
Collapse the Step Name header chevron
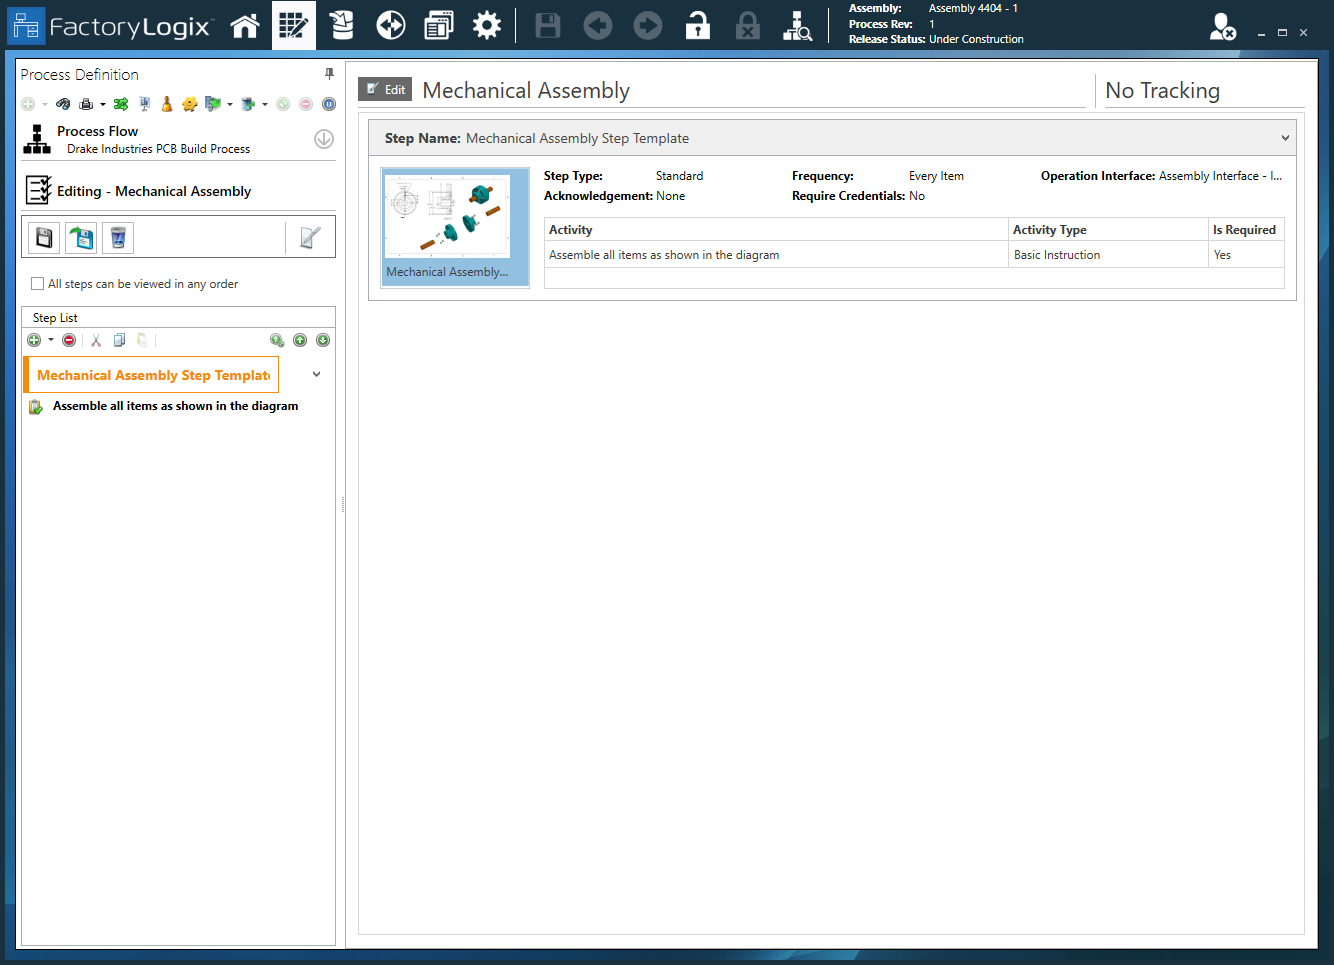1285,138
